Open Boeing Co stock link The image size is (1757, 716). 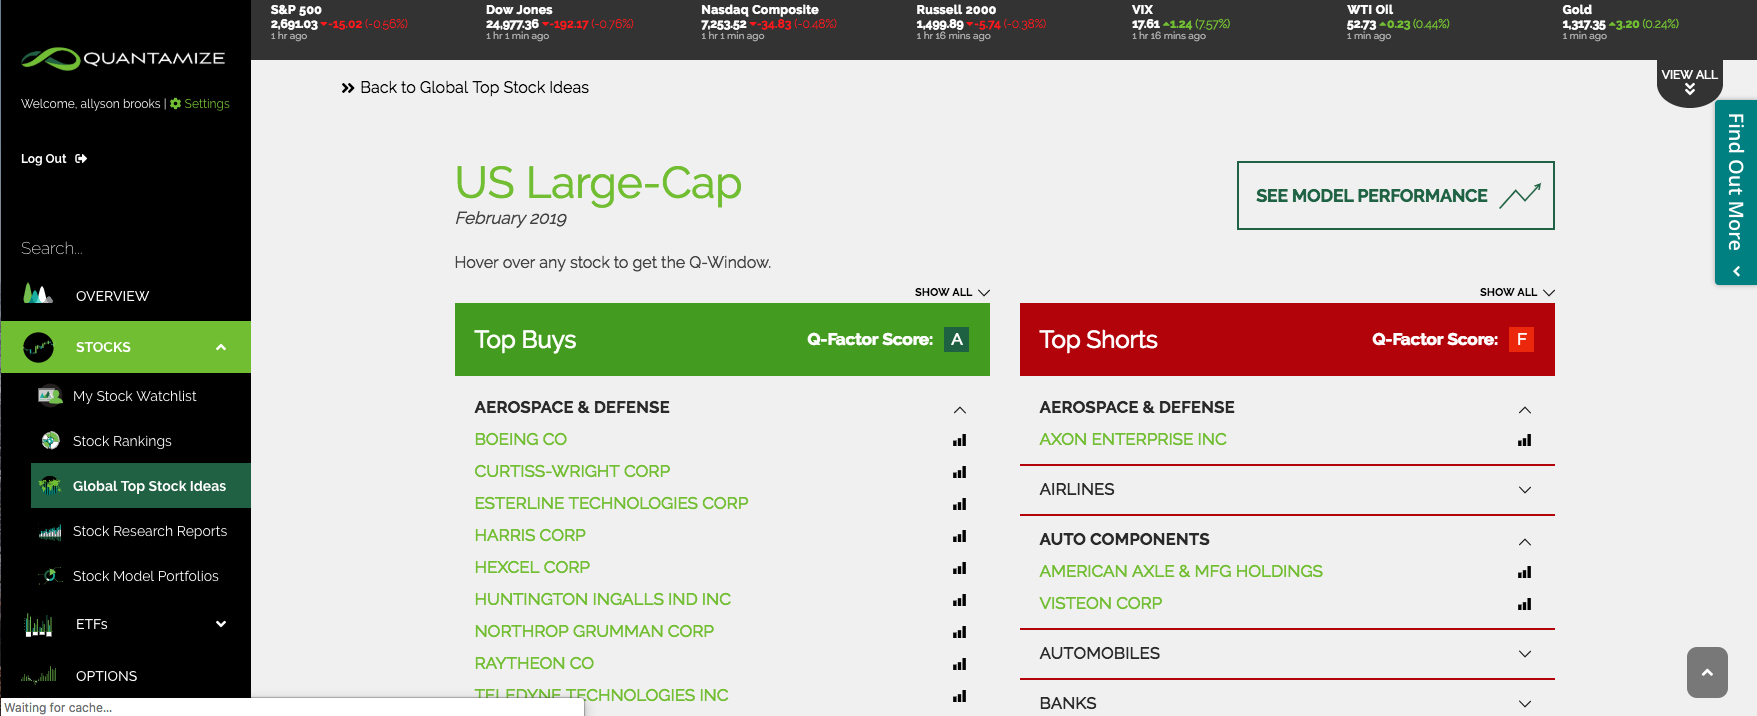point(520,439)
